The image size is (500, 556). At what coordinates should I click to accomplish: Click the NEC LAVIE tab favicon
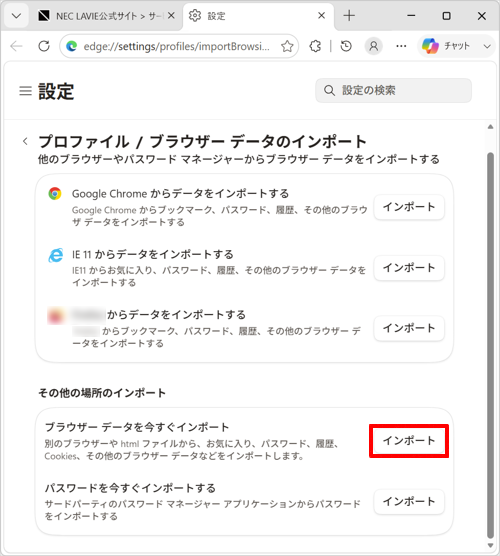[x=44, y=16]
